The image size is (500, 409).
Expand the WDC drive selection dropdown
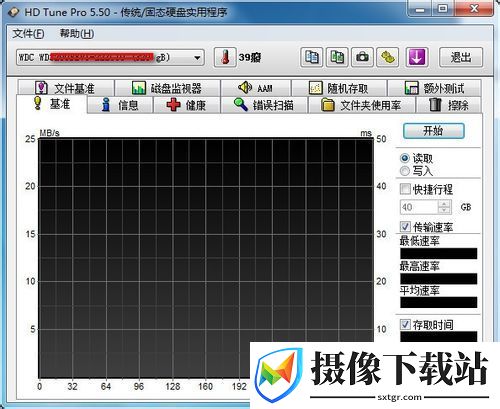(x=197, y=58)
